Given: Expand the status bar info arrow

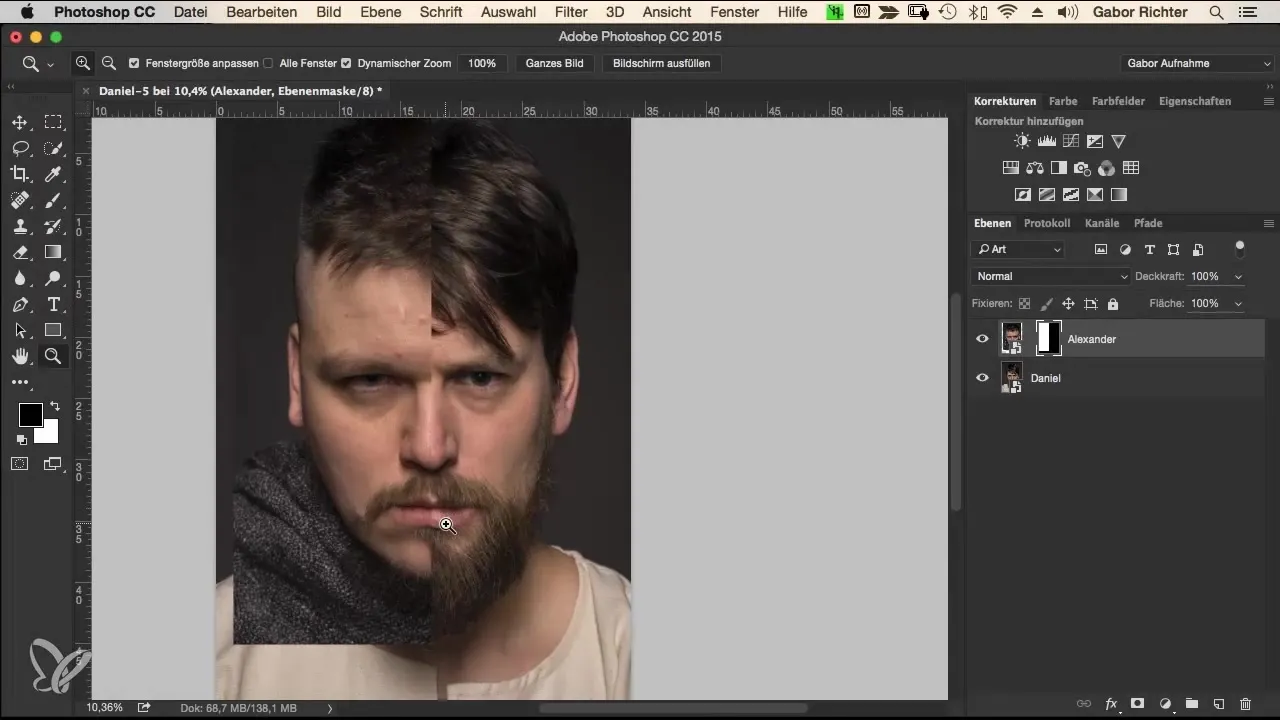Looking at the screenshot, I should click(330, 708).
